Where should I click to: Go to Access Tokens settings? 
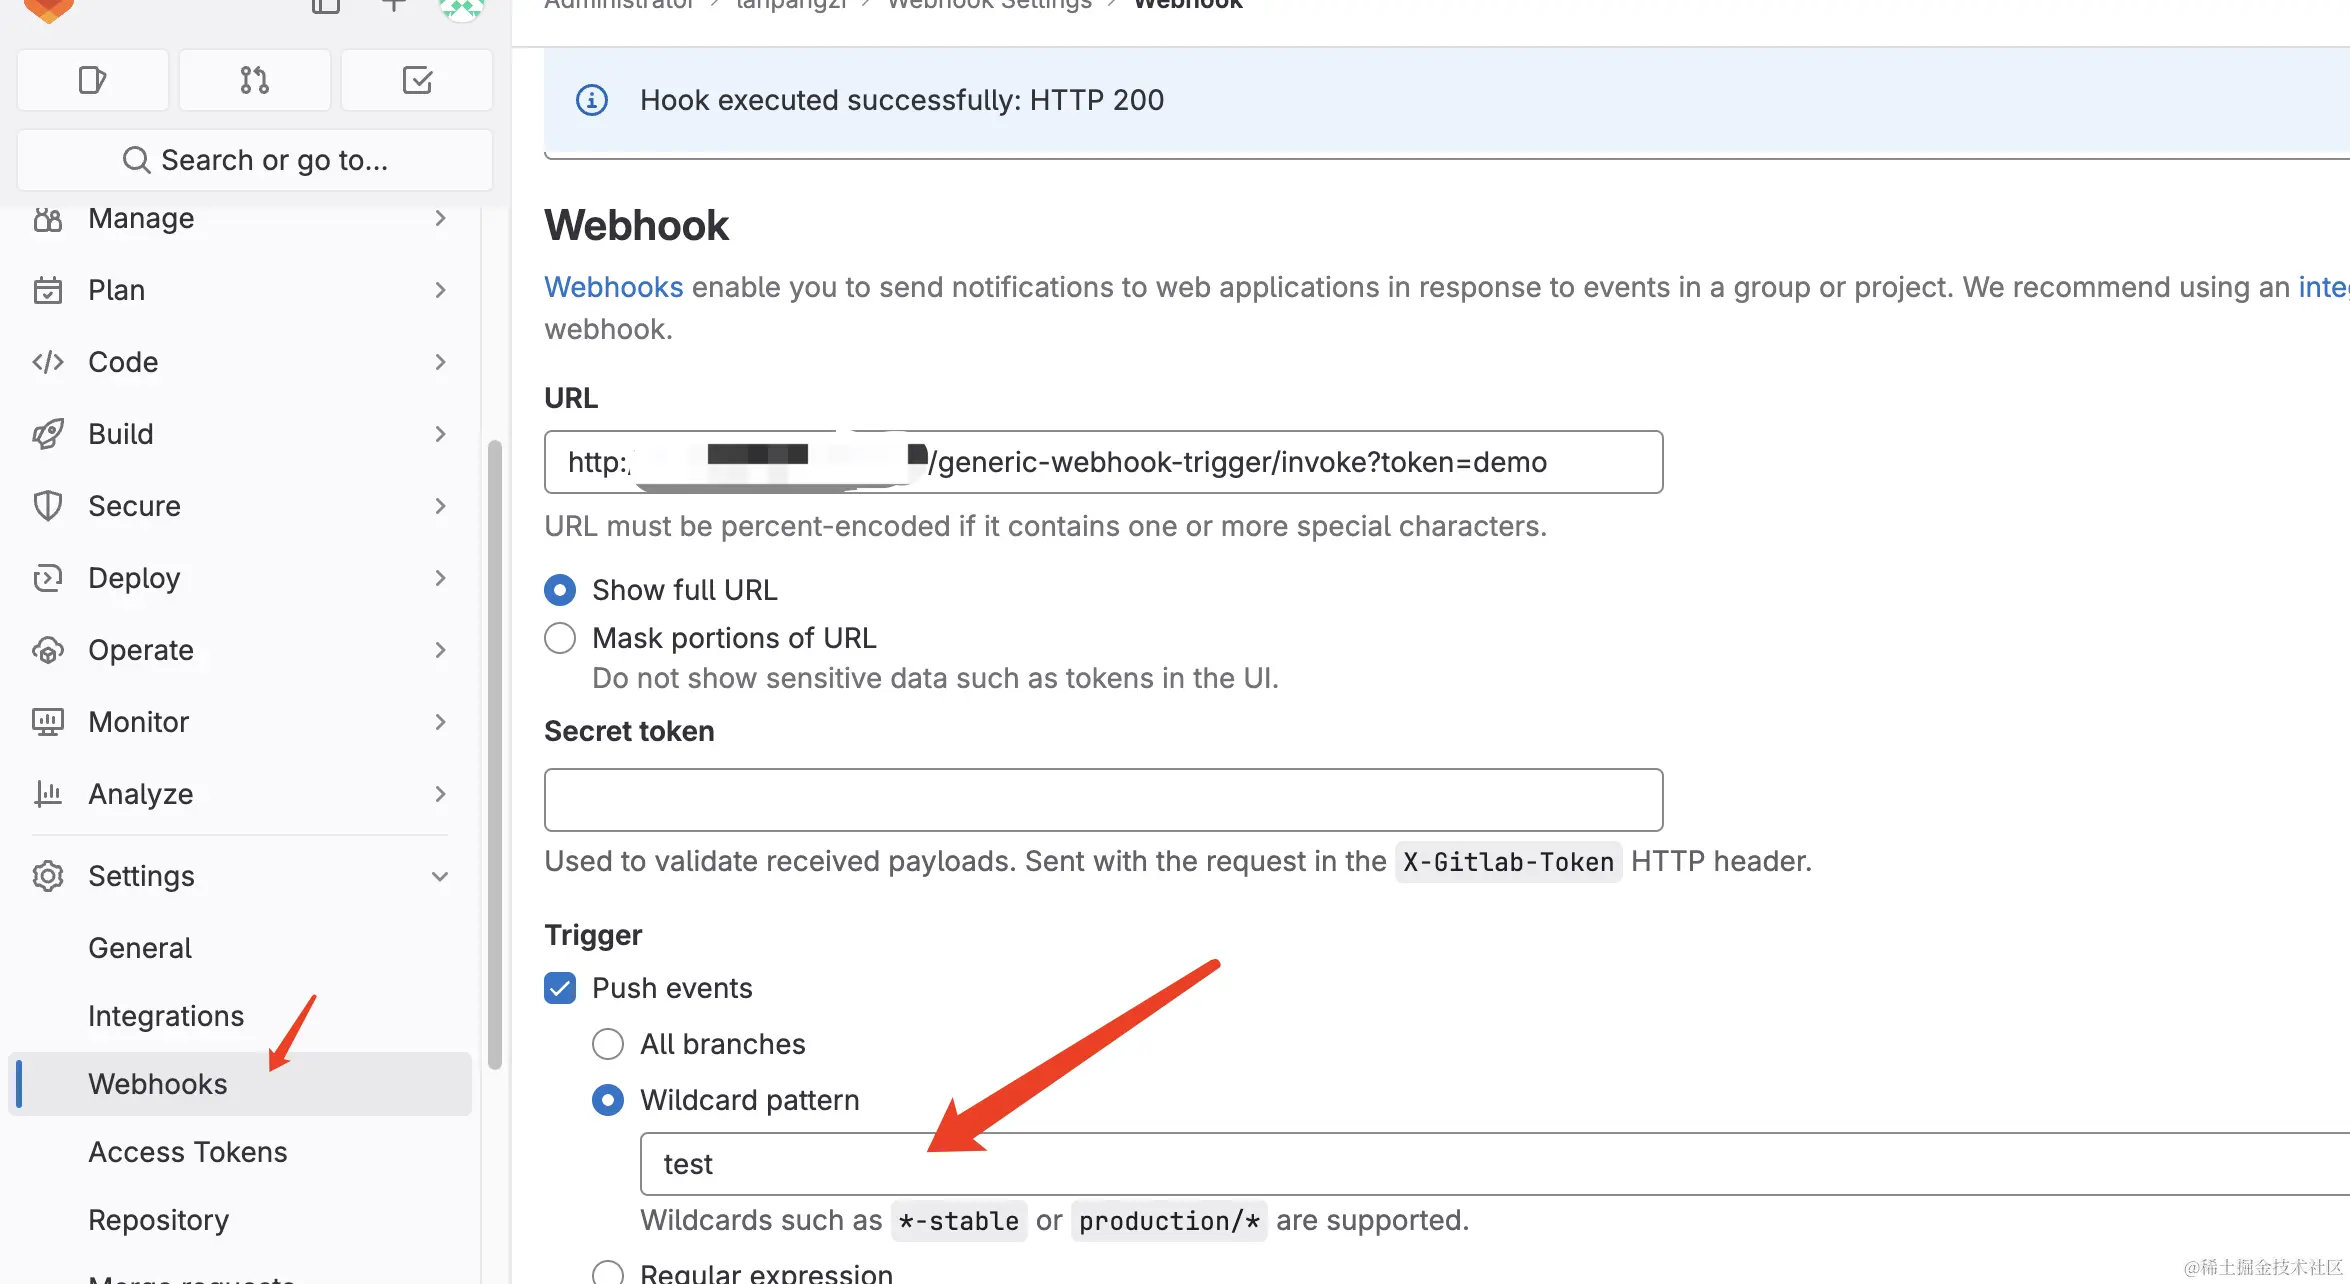tap(188, 1152)
